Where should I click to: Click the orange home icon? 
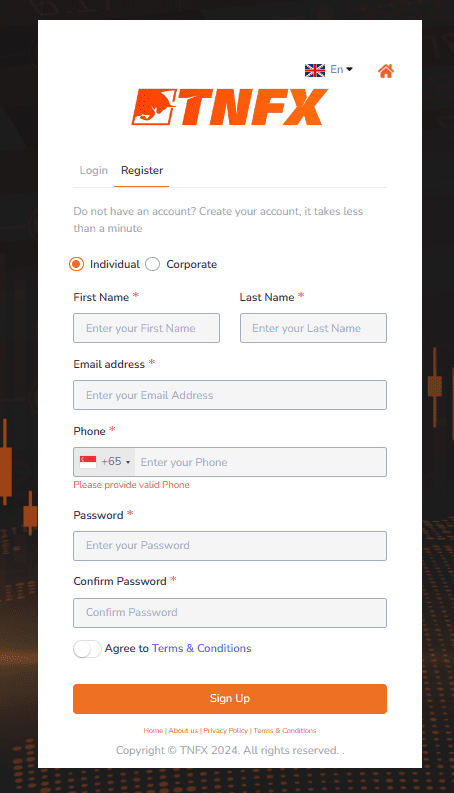(386, 71)
